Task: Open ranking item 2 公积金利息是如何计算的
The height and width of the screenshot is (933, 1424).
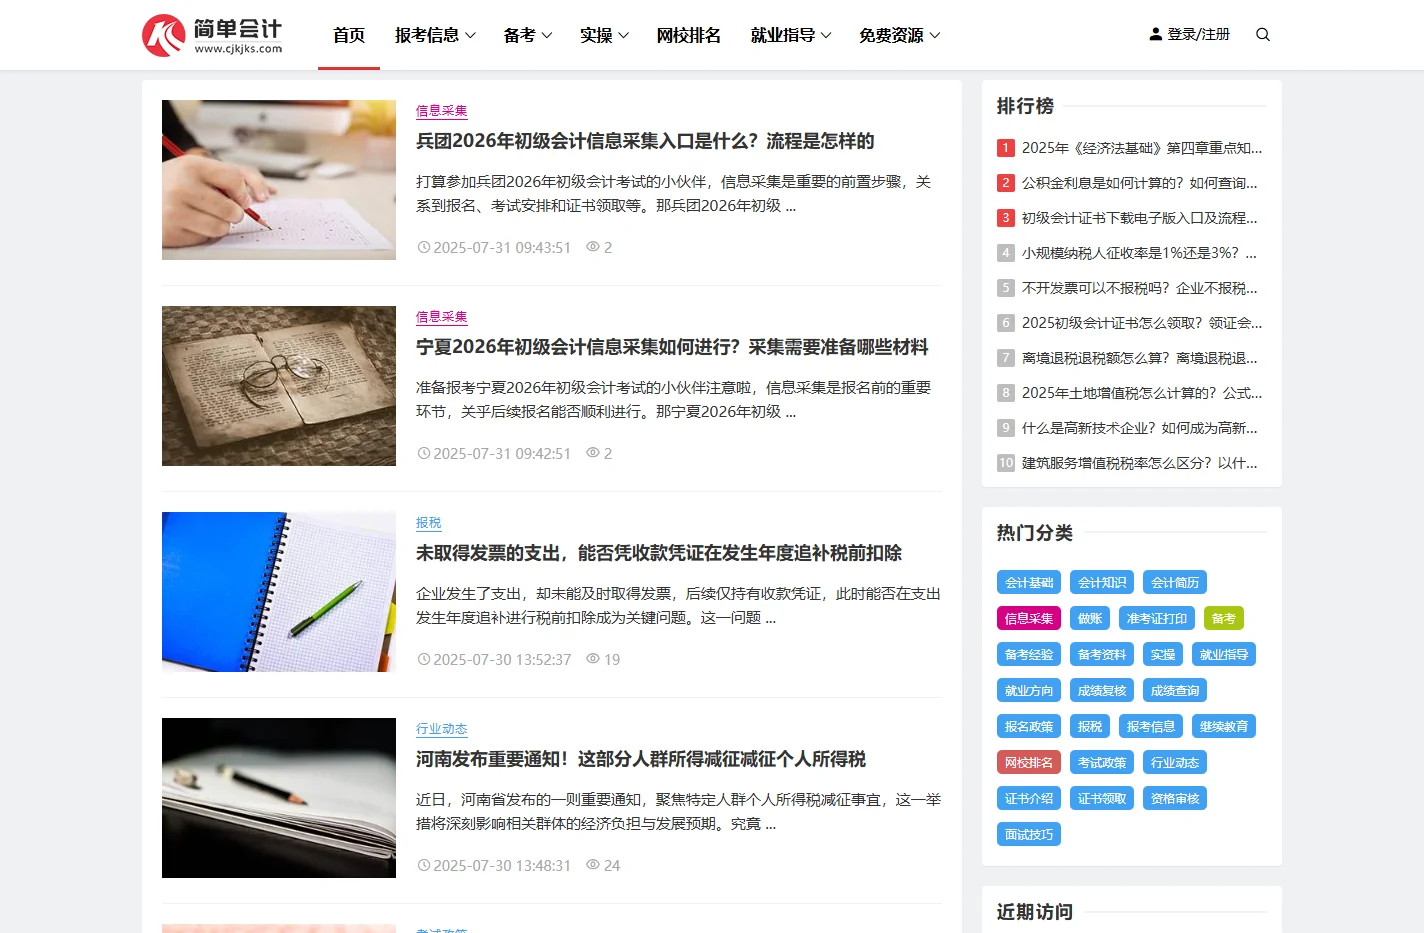Action: (1140, 183)
